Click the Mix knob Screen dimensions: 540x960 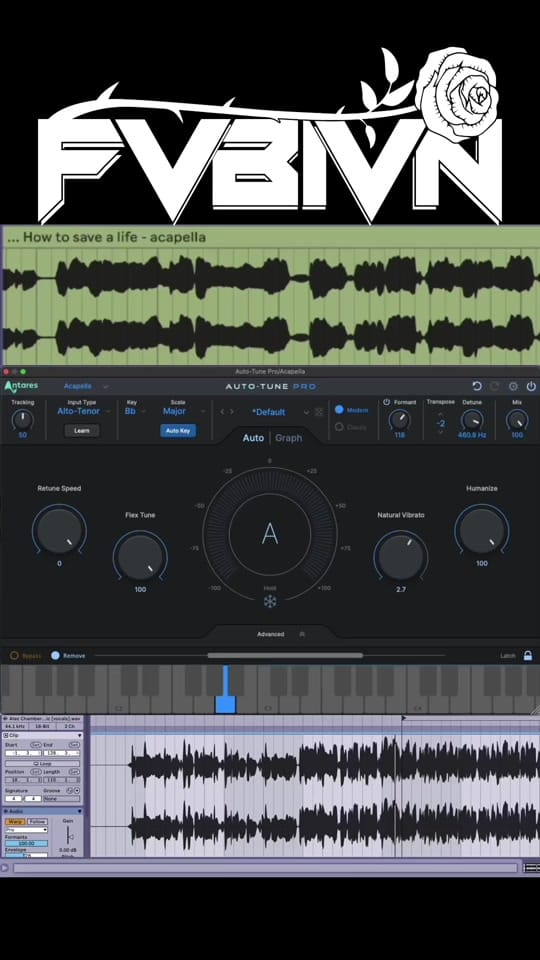517,419
